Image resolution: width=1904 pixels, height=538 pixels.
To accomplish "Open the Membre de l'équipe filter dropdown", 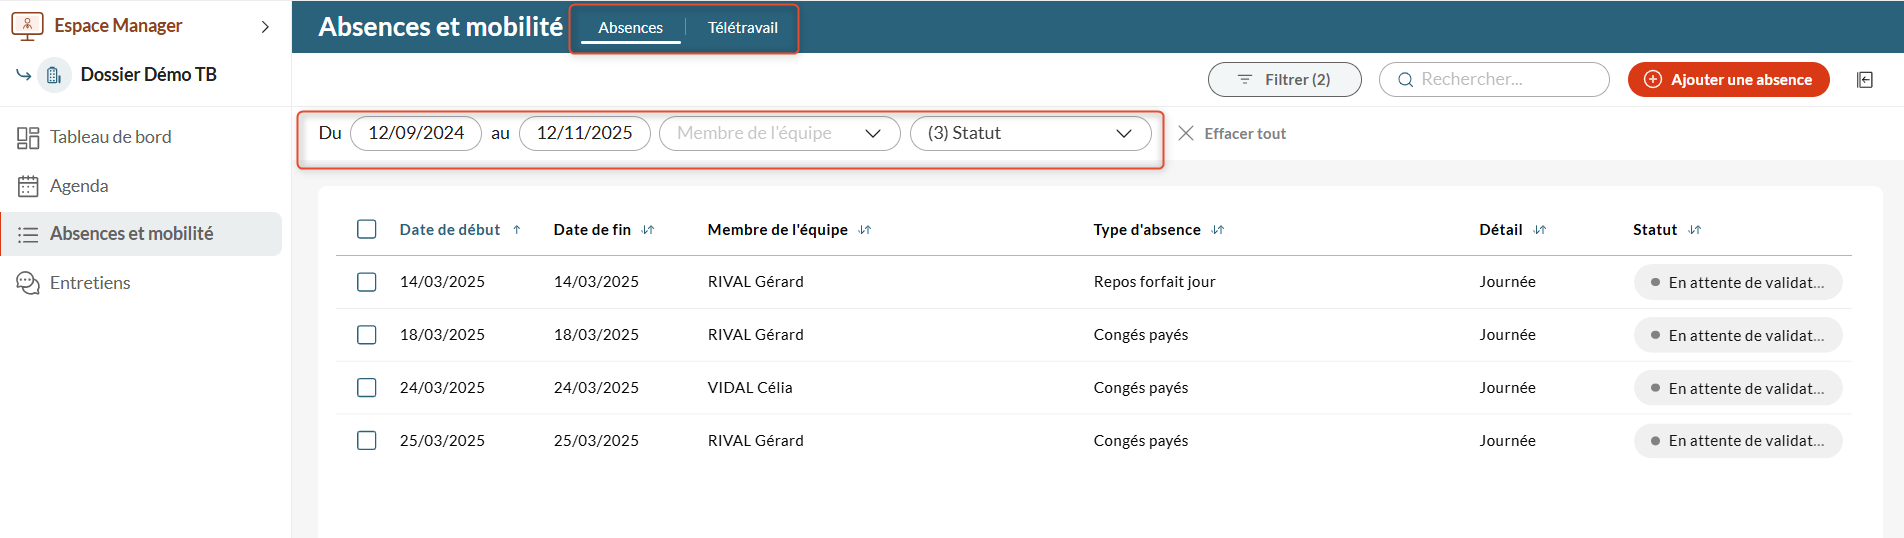I will click(x=779, y=134).
